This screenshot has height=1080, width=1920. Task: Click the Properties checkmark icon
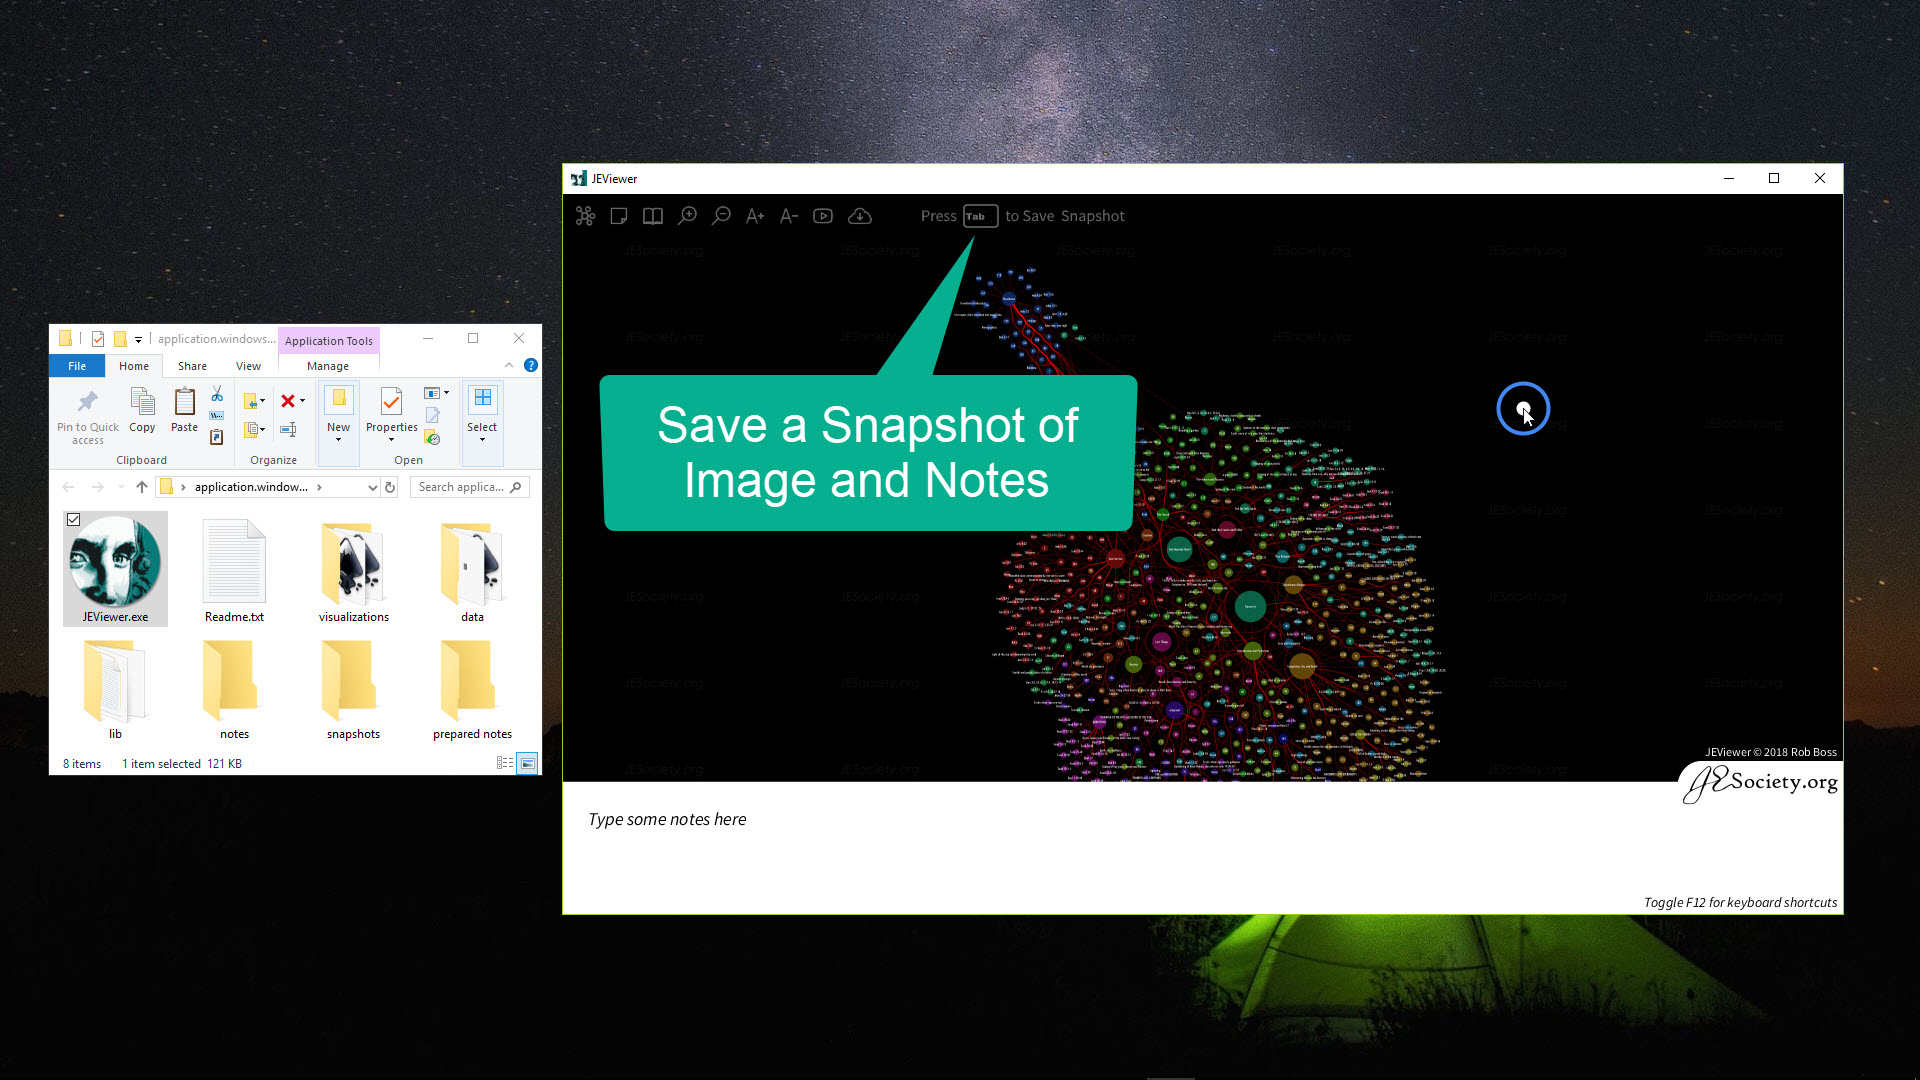[391, 402]
